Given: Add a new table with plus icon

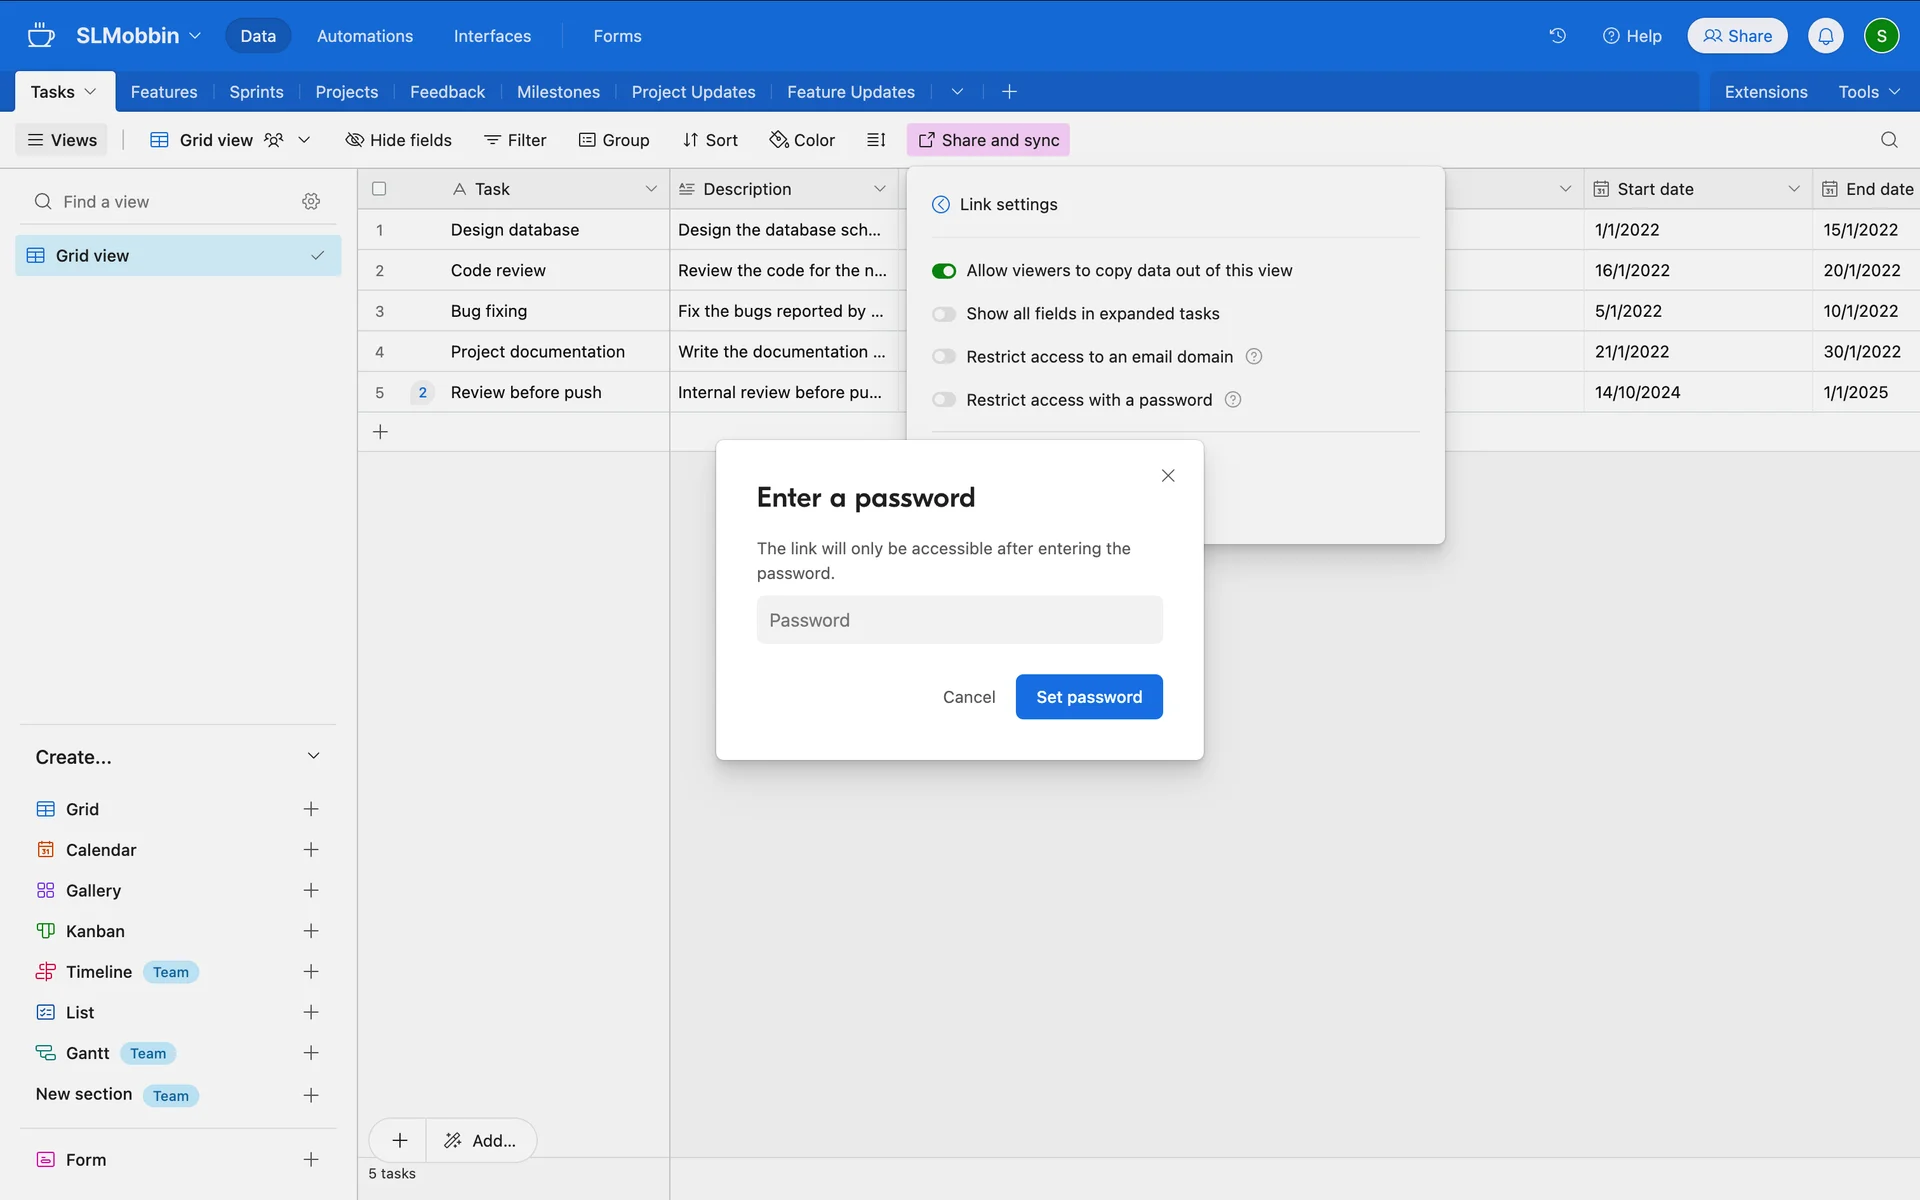Looking at the screenshot, I should click(1009, 92).
